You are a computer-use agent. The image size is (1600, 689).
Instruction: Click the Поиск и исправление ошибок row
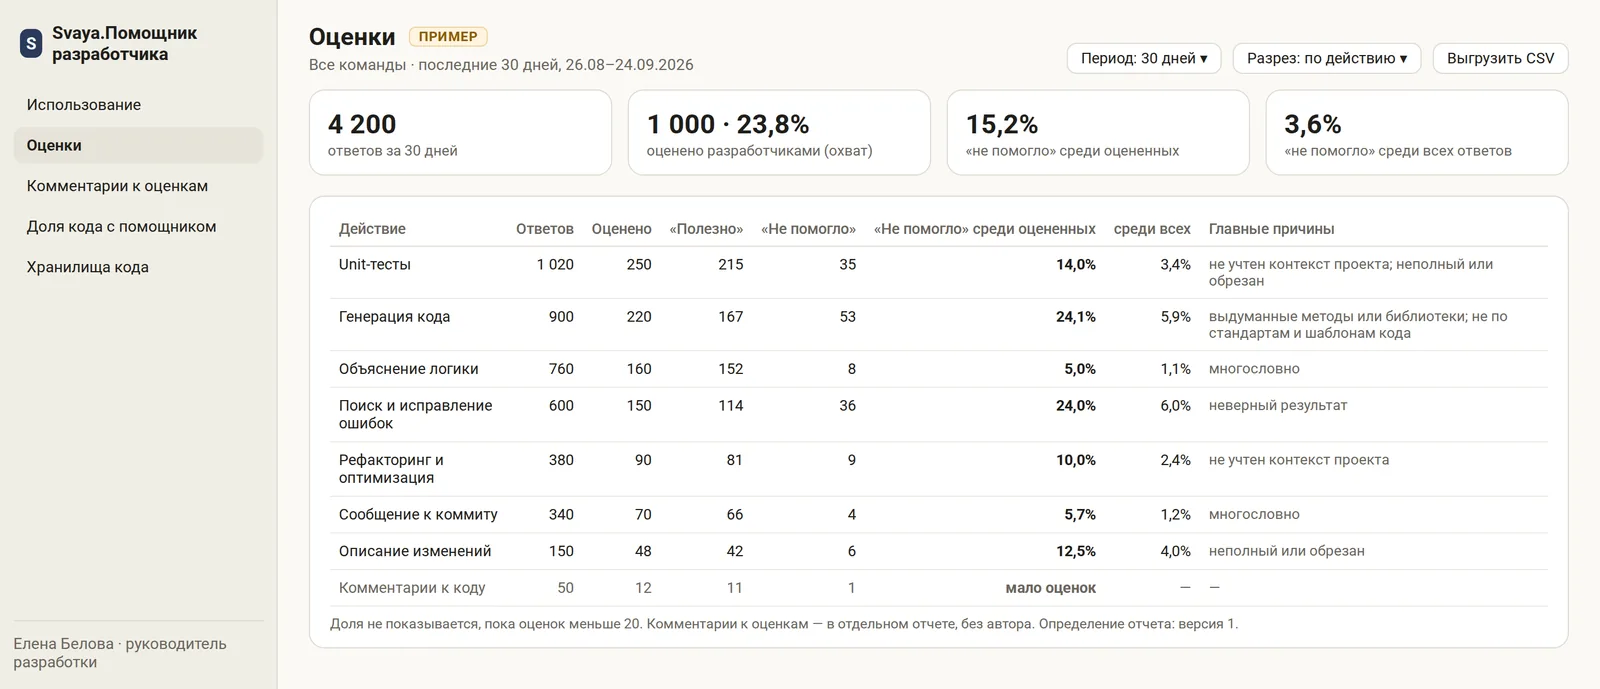tap(938, 414)
